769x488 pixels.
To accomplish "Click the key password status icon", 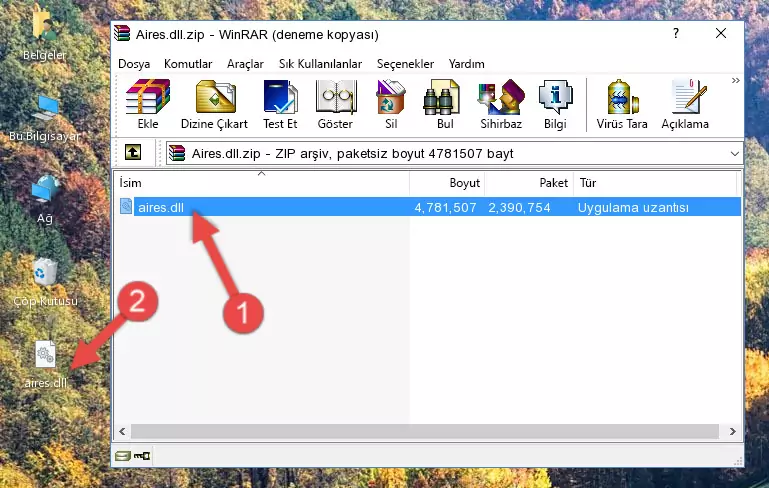I will [x=142, y=456].
